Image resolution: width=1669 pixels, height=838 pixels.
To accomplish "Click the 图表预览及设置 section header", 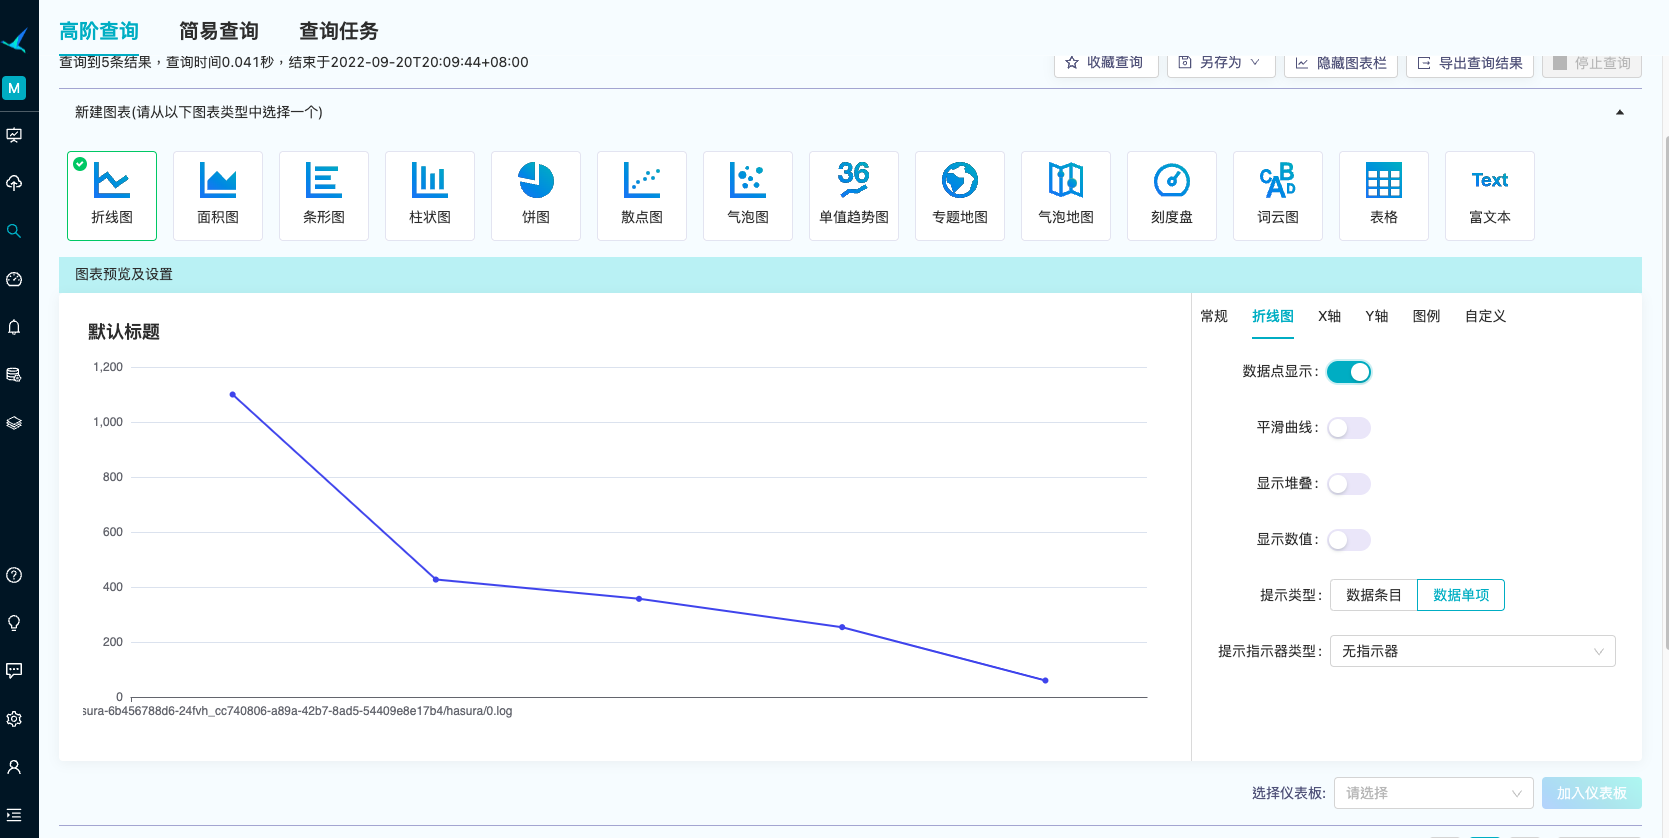I will [x=850, y=274].
